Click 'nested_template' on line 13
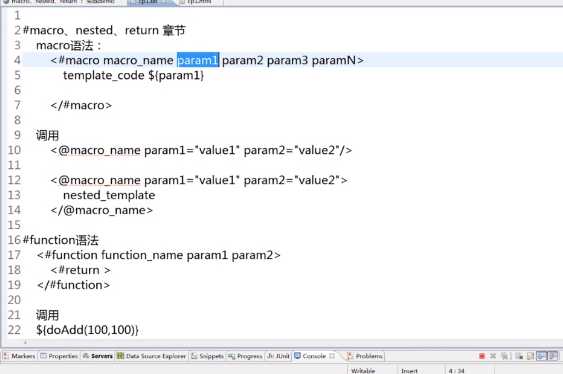 (x=109, y=195)
